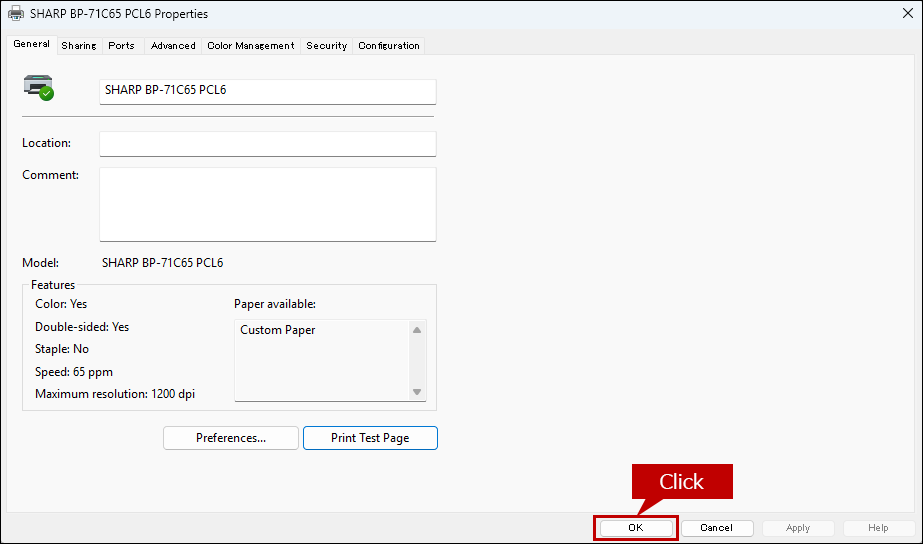Click into the Comment text box

(x=268, y=204)
